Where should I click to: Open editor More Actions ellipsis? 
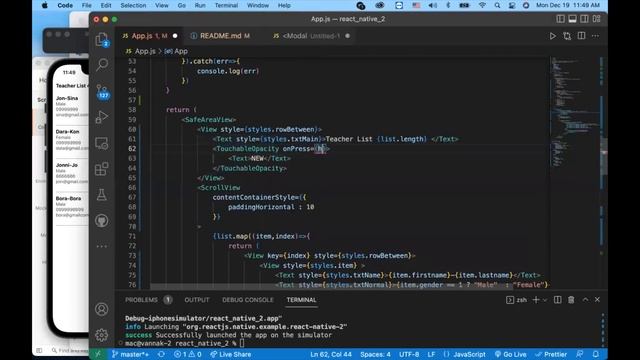tap(596, 36)
